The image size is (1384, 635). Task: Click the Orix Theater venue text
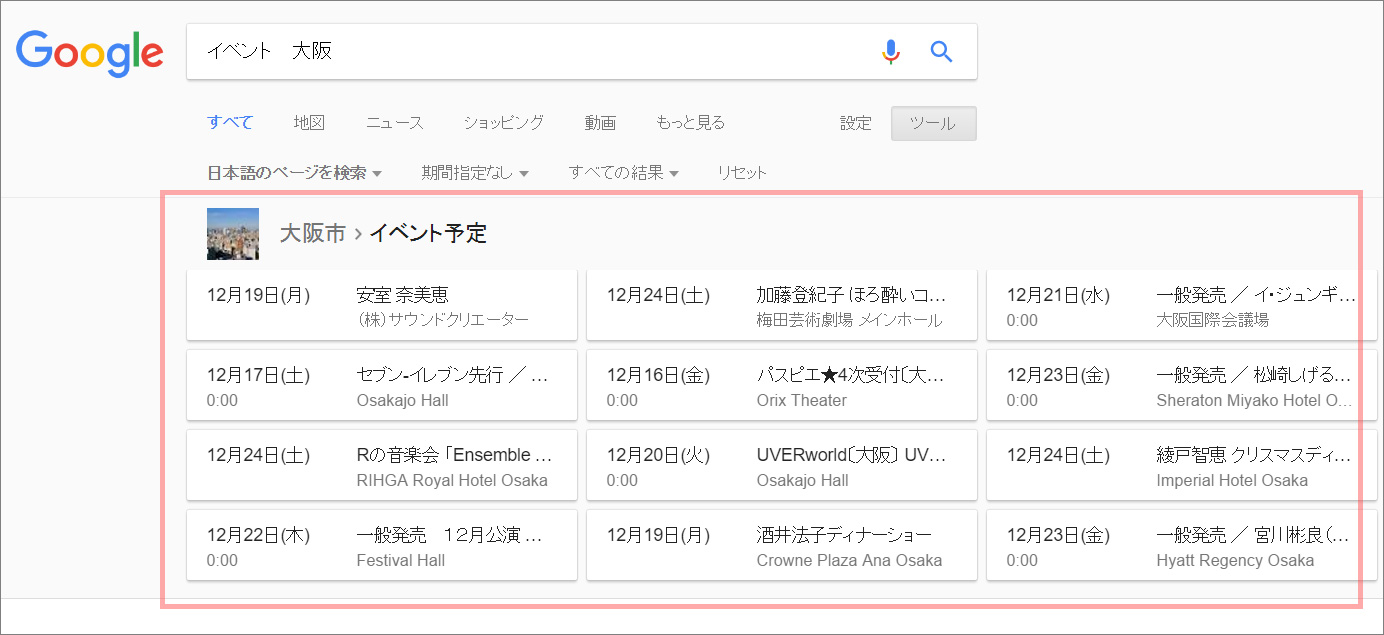coord(802,400)
